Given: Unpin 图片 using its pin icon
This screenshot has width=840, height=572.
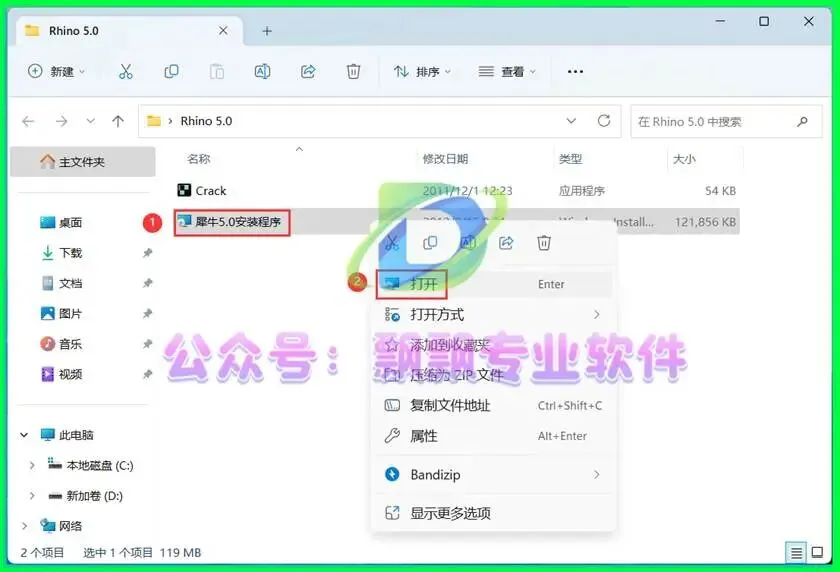Looking at the screenshot, I should (147, 313).
